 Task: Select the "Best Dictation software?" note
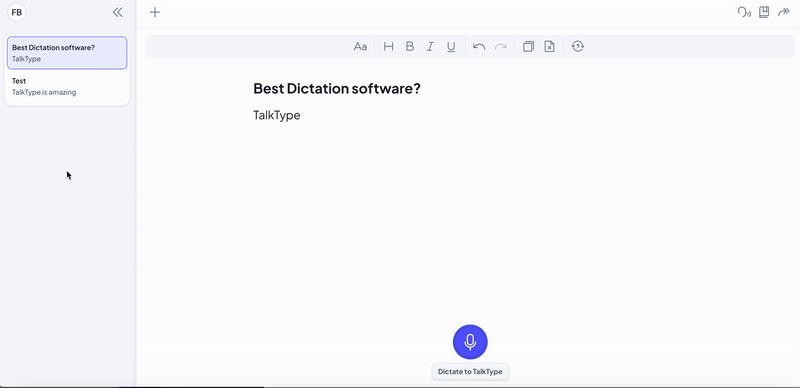point(67,53)
